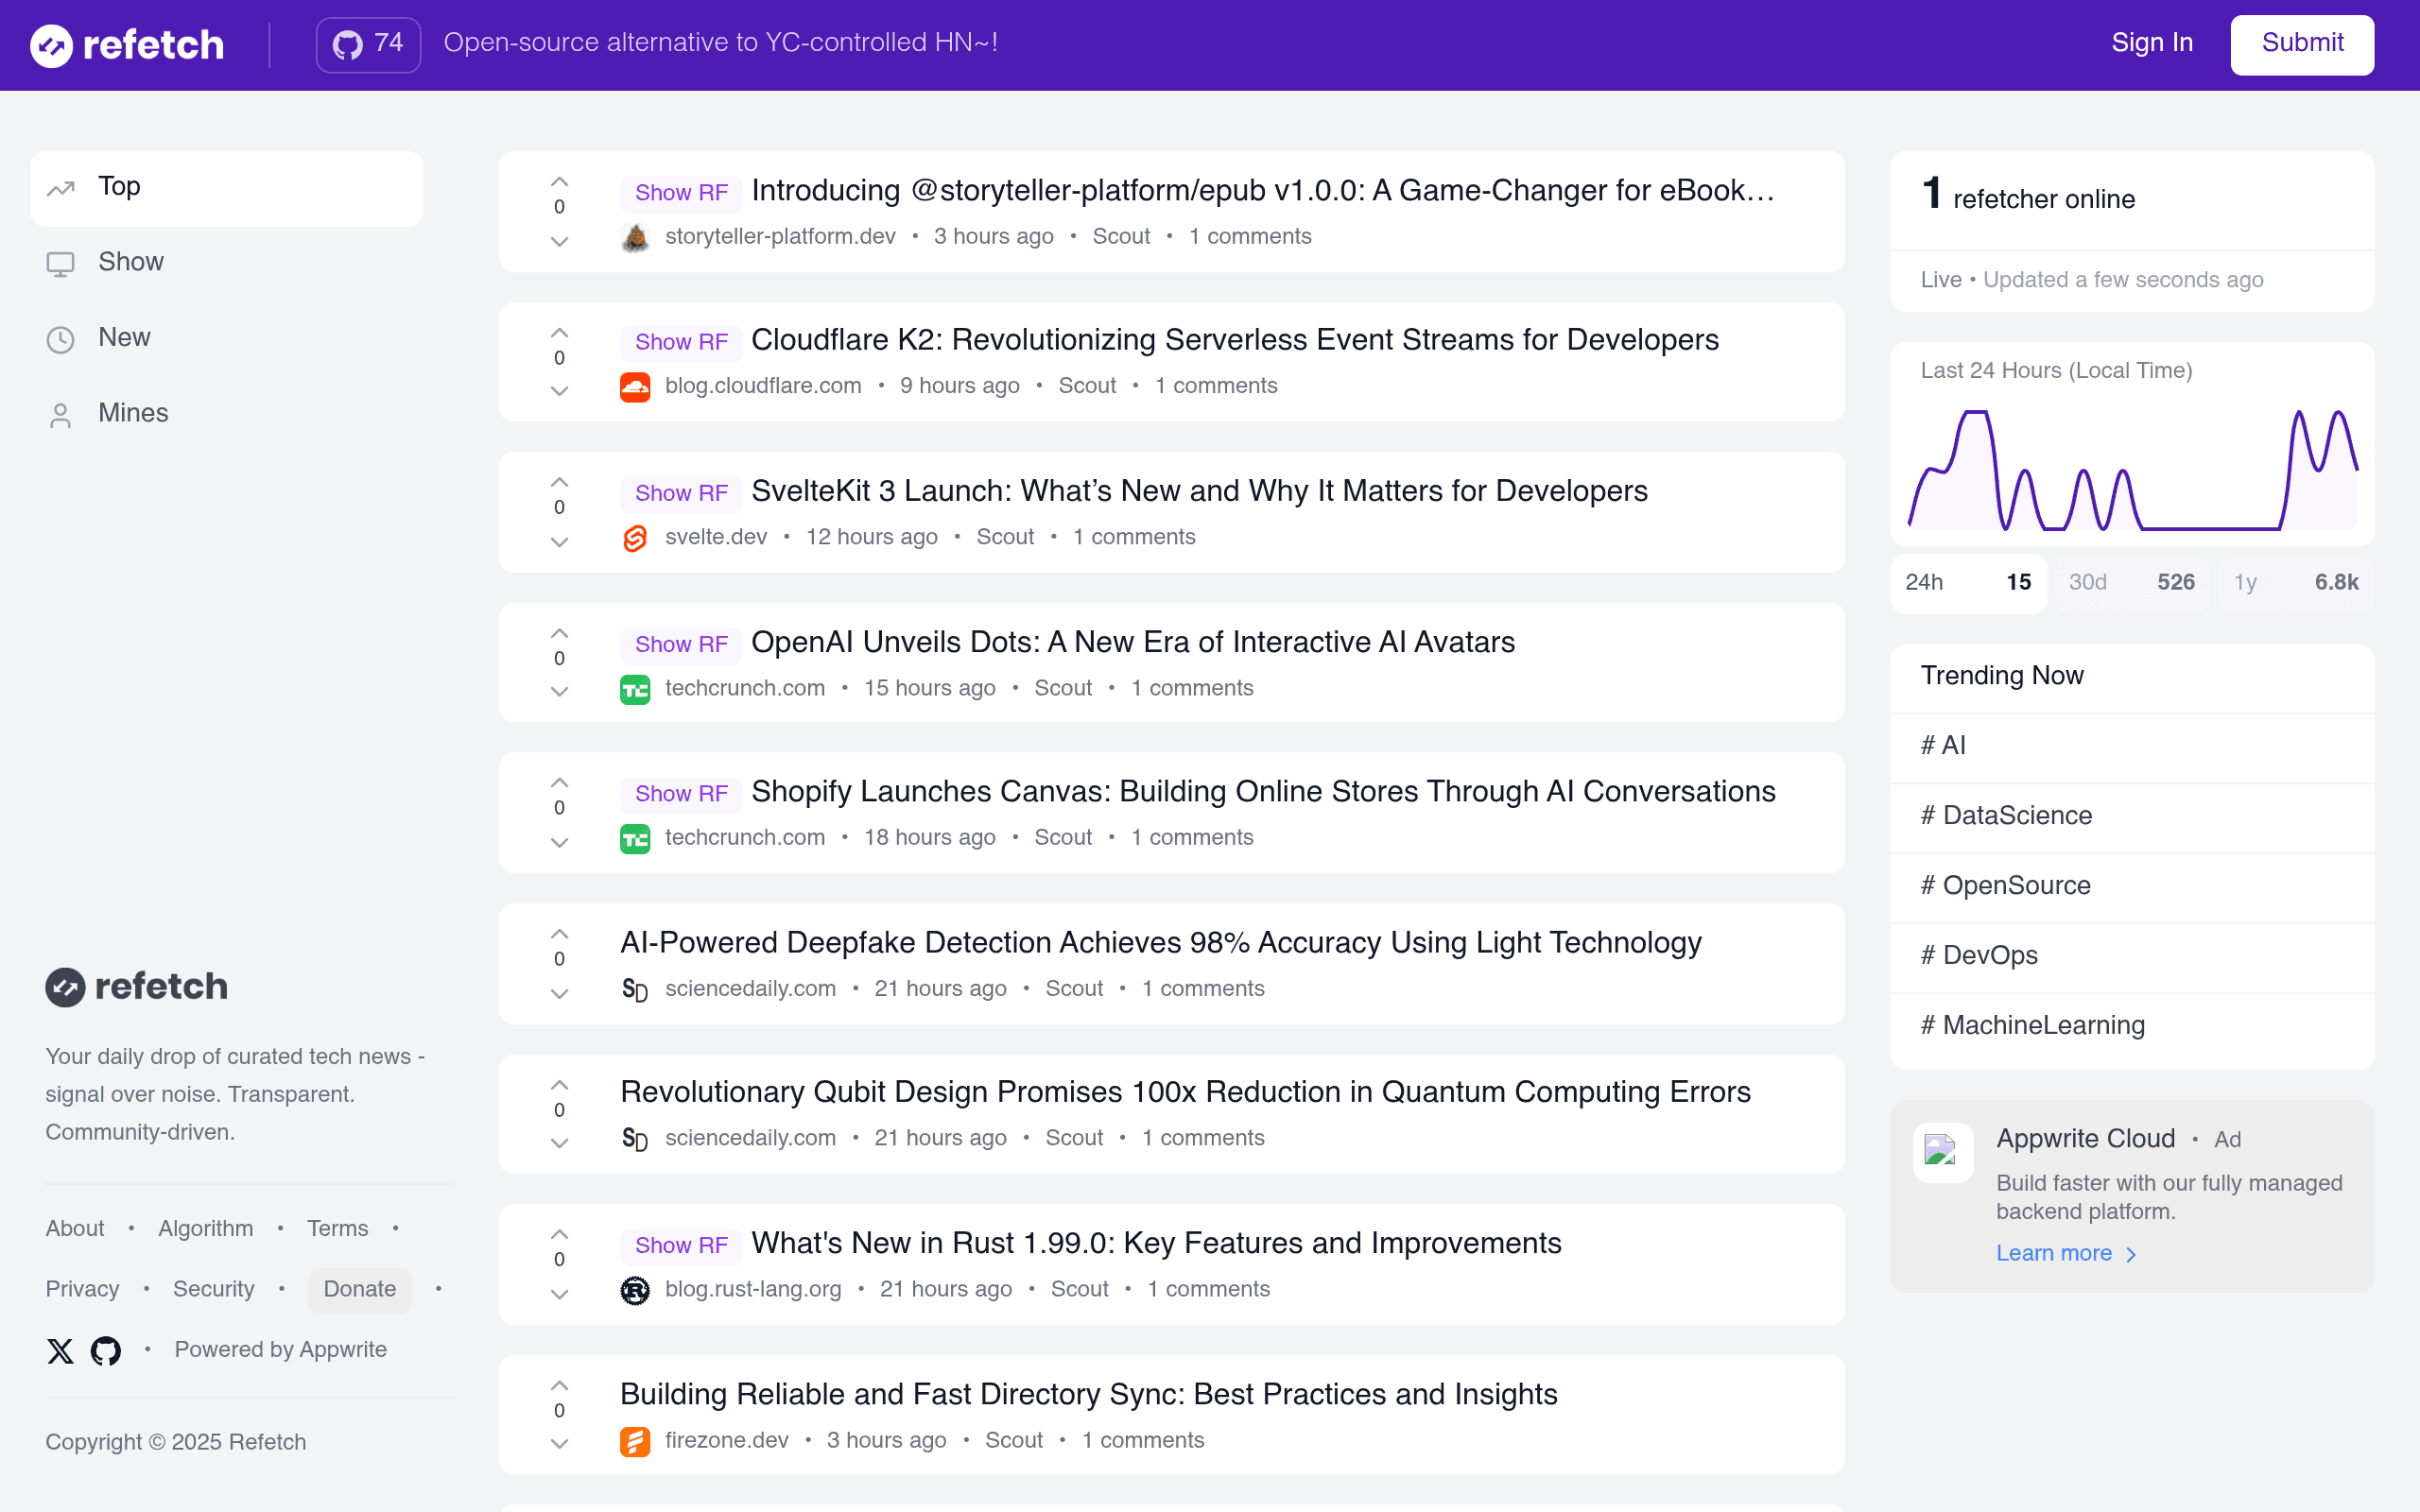Click the Show RF tag on Rust story
The image size is (2420, 1512).
pyautogui.click(x=681, y=1245)
